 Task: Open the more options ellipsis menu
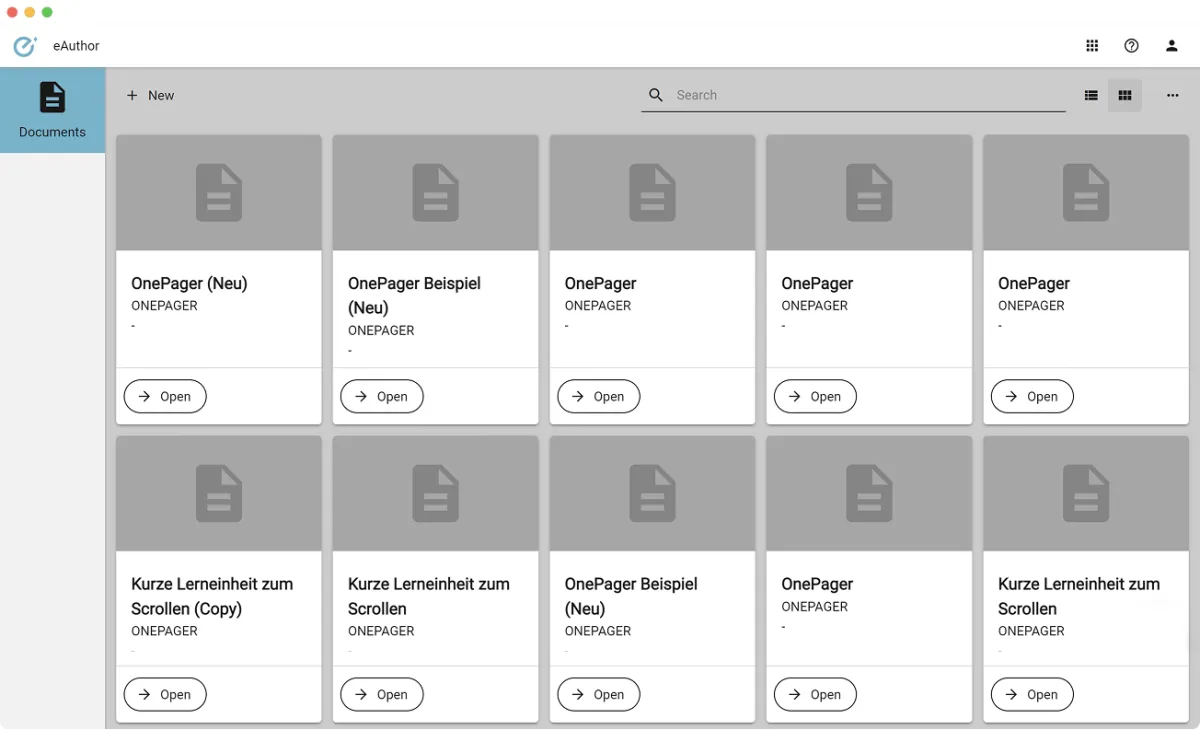(x=1173, y=95)
